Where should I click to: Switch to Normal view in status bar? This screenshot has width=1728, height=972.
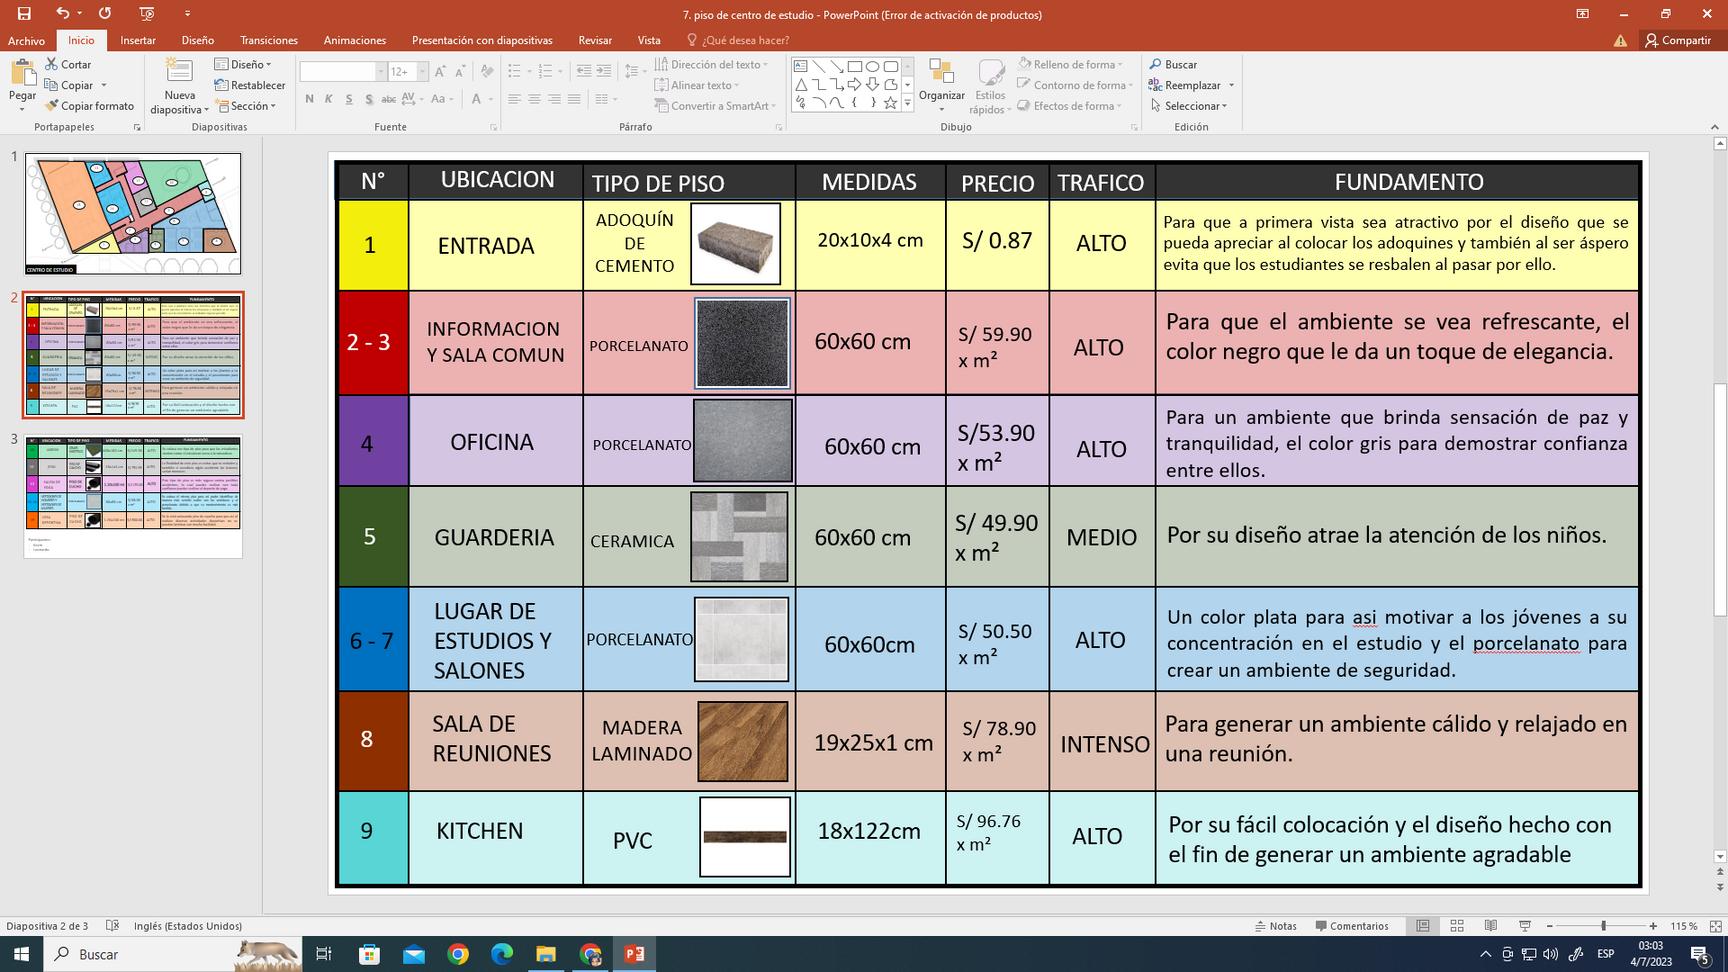tap(1422, 926)
